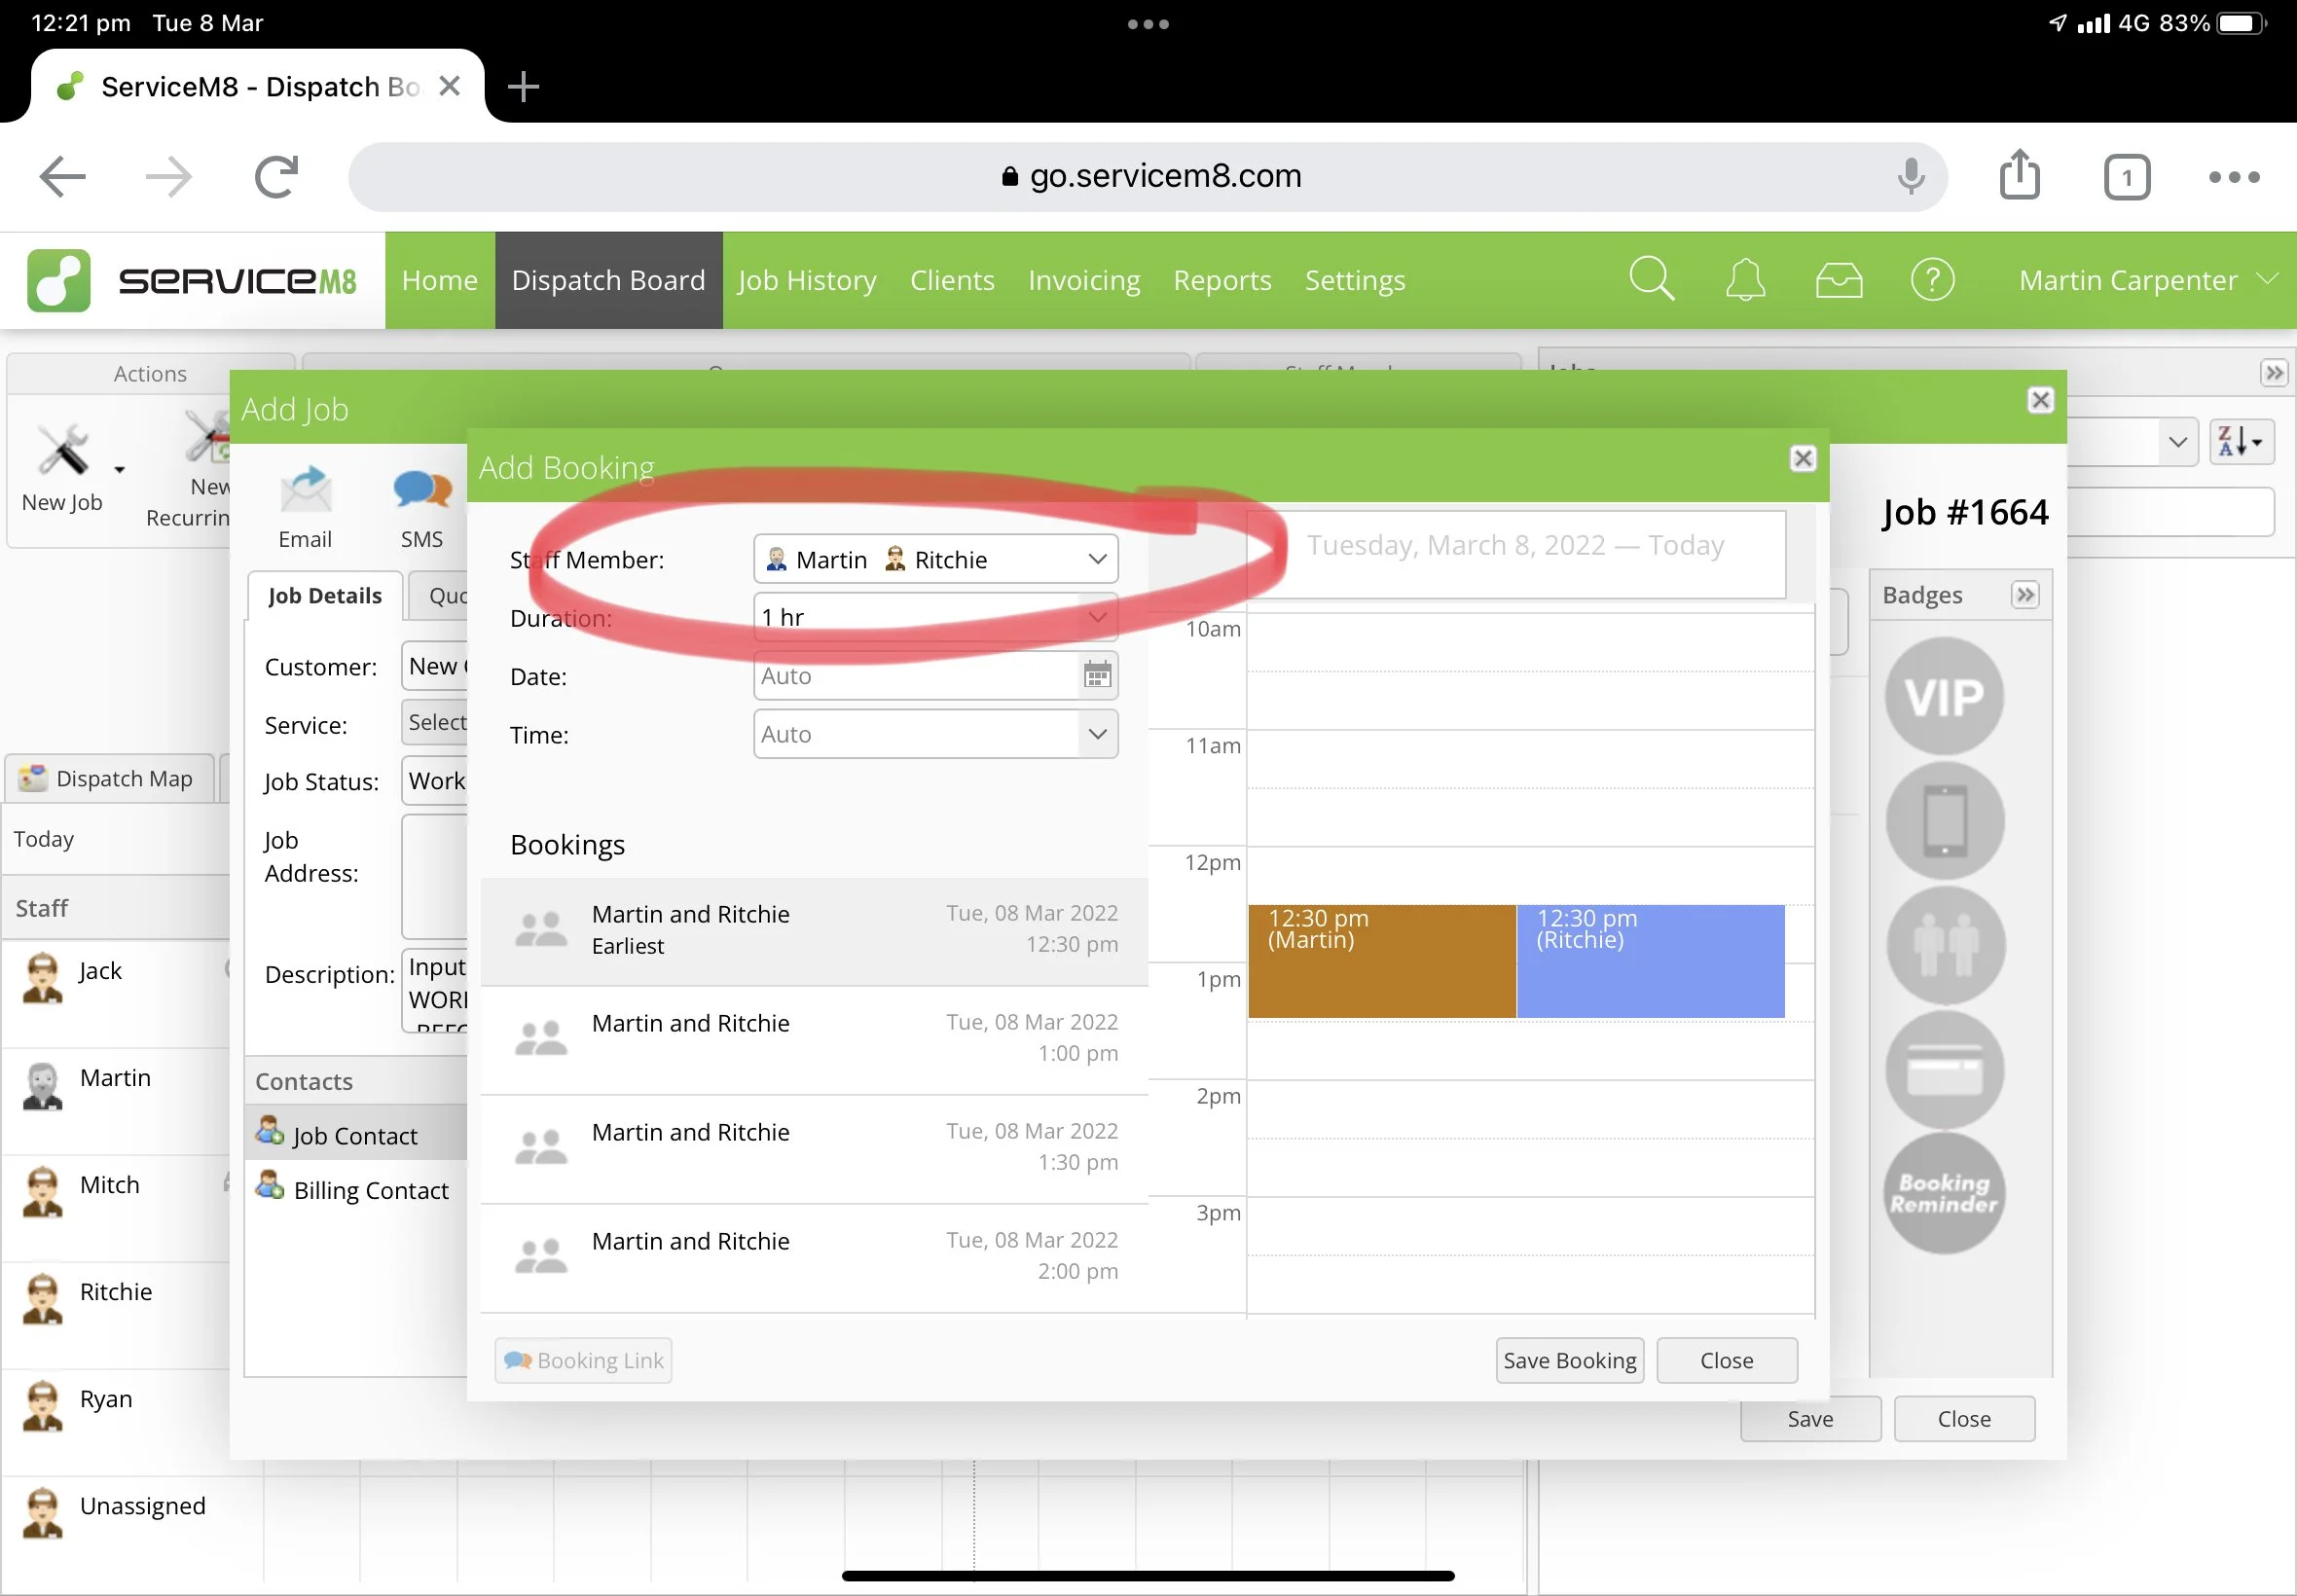Open the search magnifier in header
Viewport: 2297px width, 1596px height.
coord(1651,280)
